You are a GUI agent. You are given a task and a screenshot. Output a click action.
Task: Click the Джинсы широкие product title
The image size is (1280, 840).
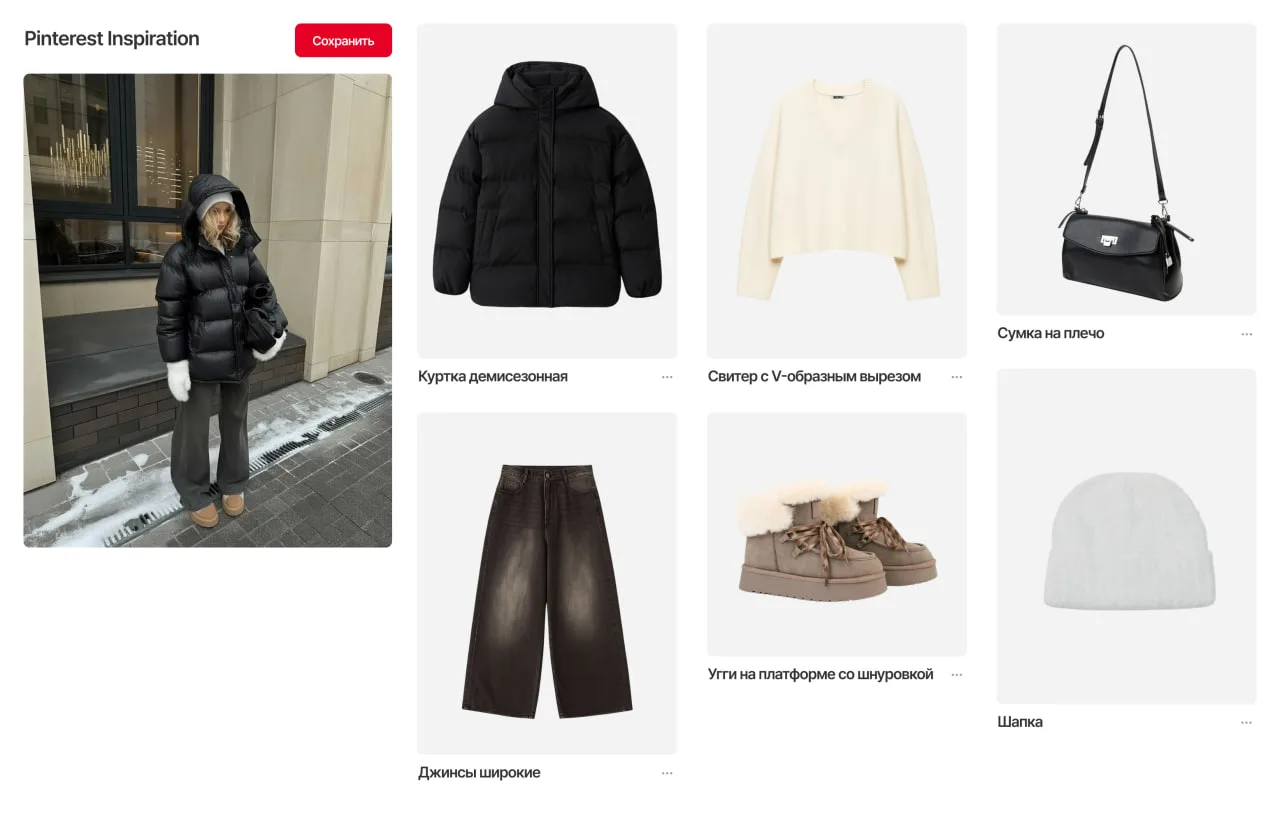[479, 773]
